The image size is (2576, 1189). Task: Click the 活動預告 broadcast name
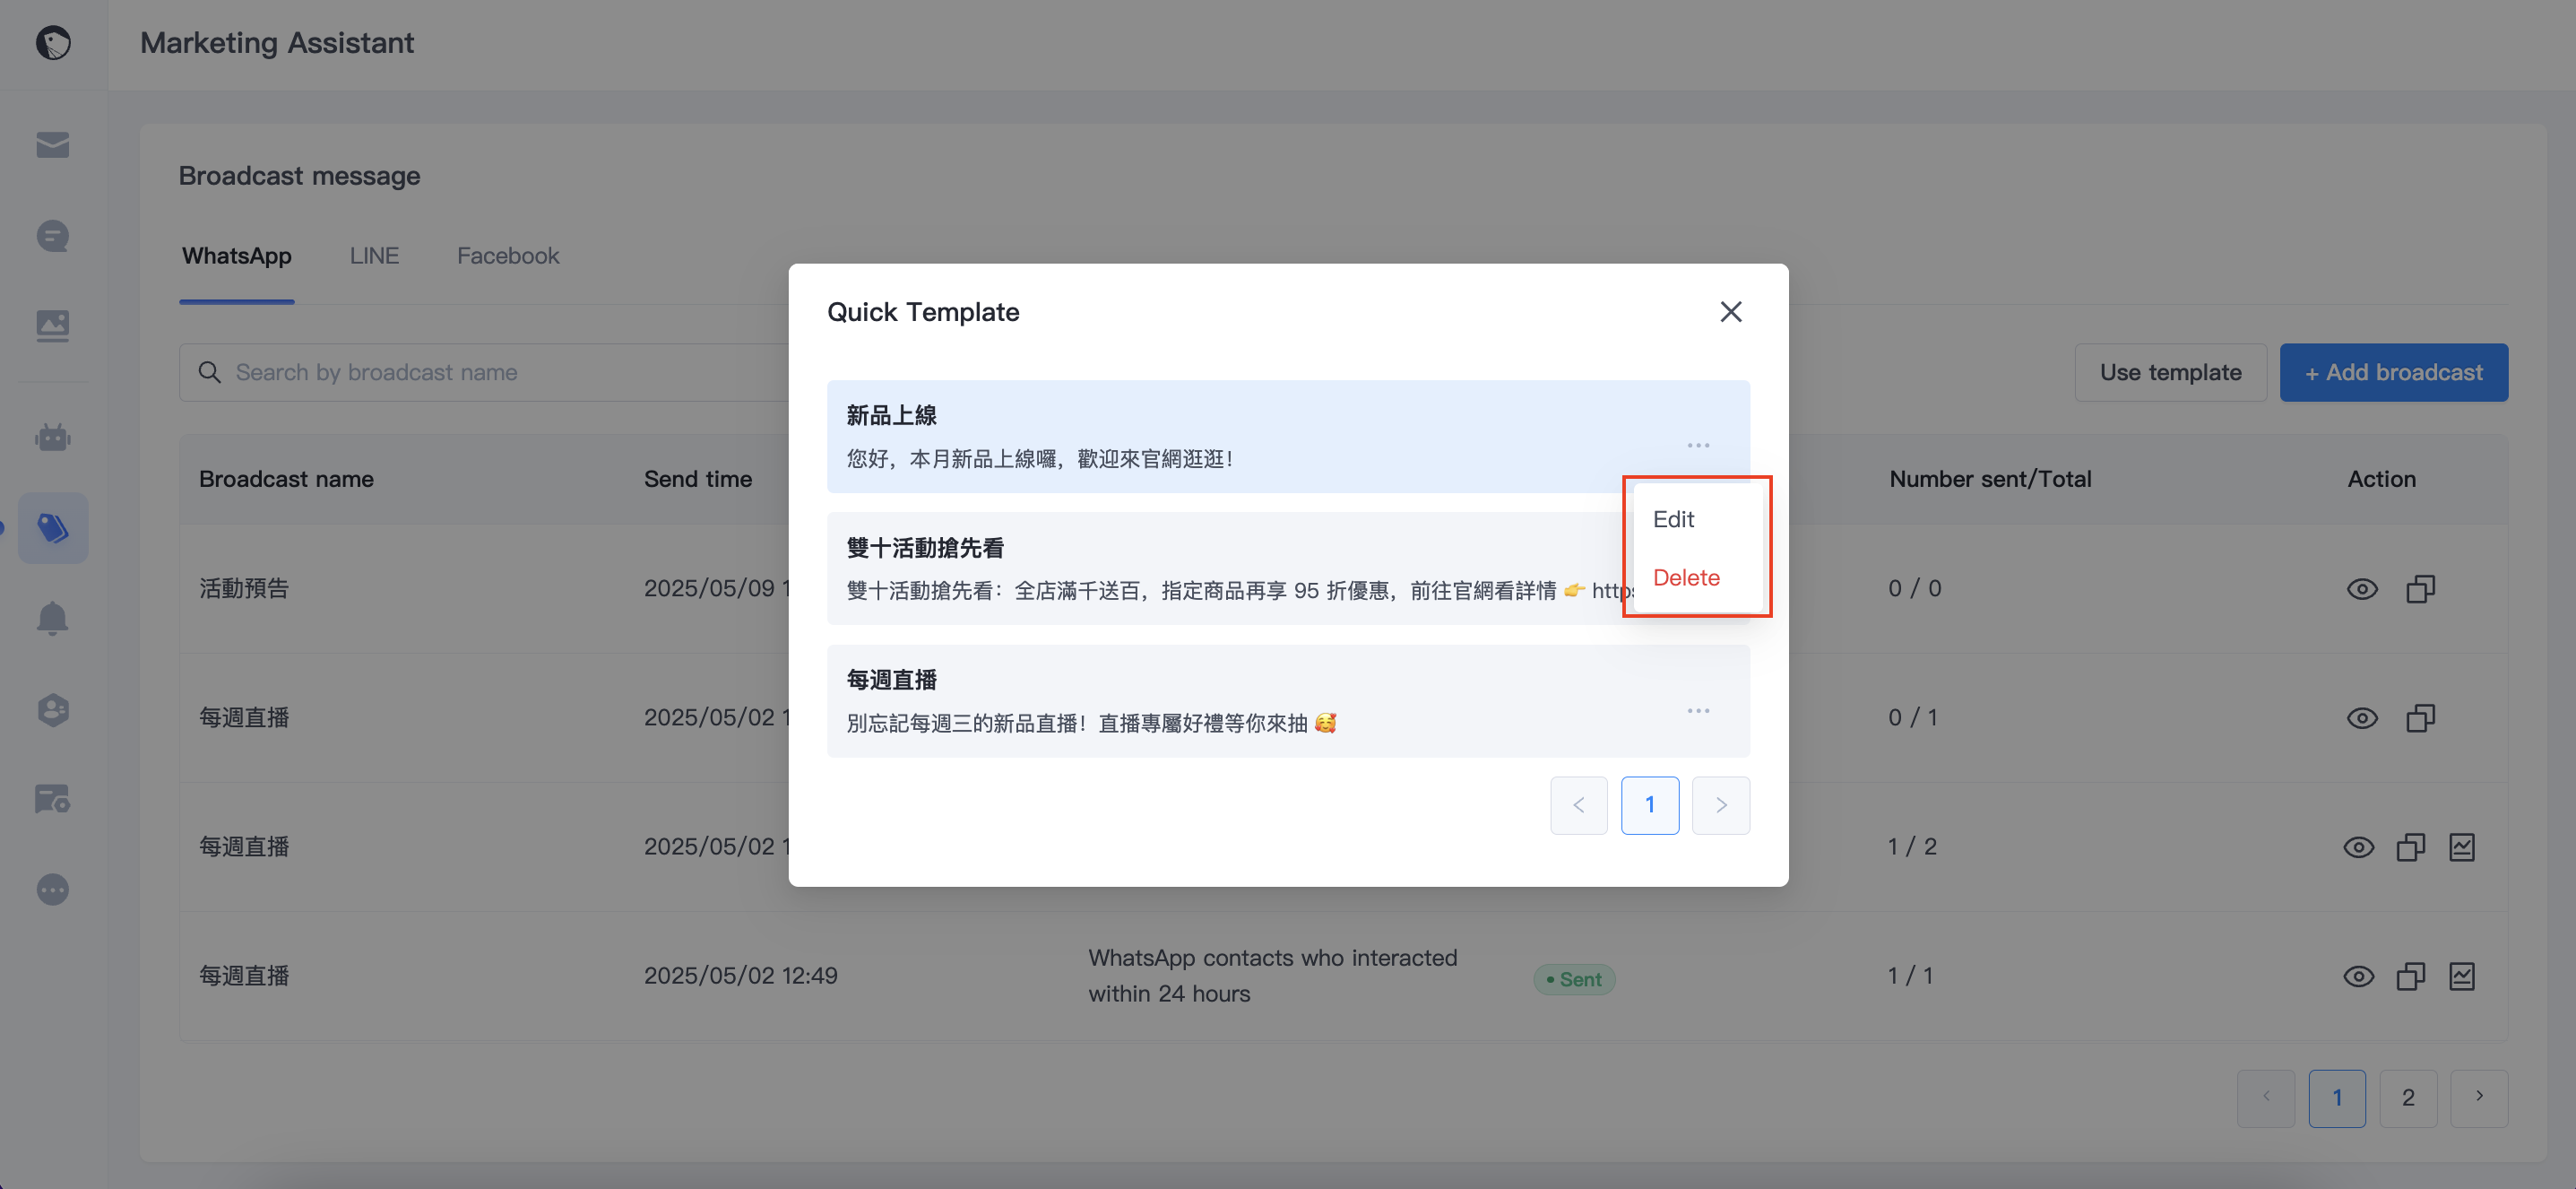pos(244,588)
